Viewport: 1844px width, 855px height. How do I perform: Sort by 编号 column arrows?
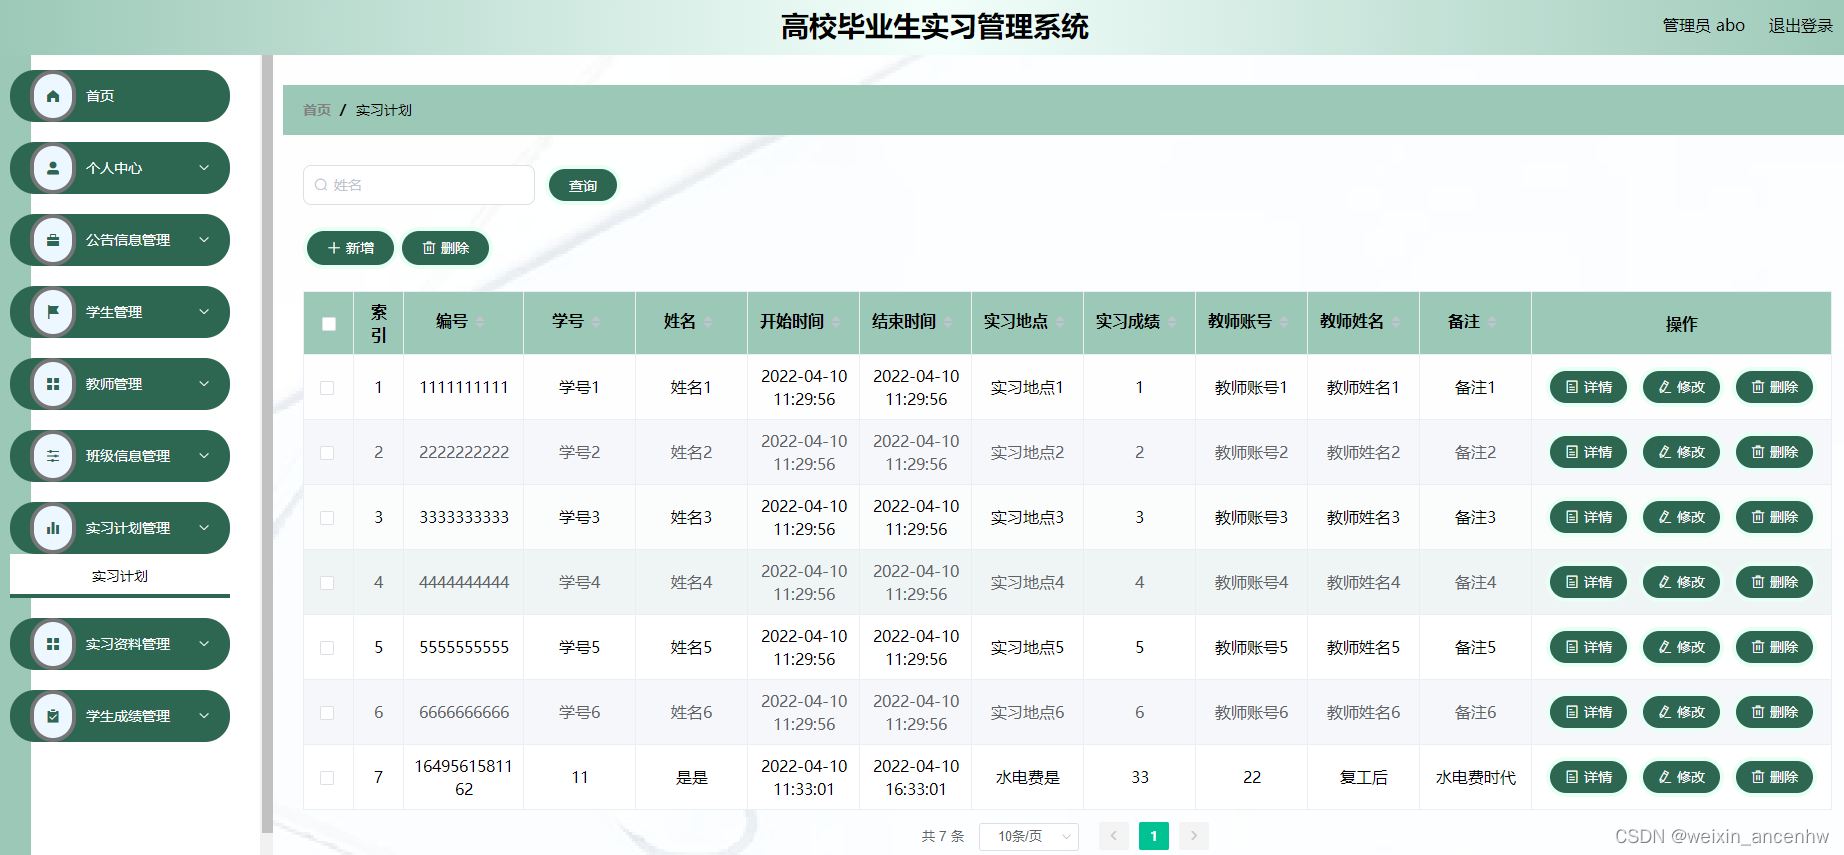480,322
